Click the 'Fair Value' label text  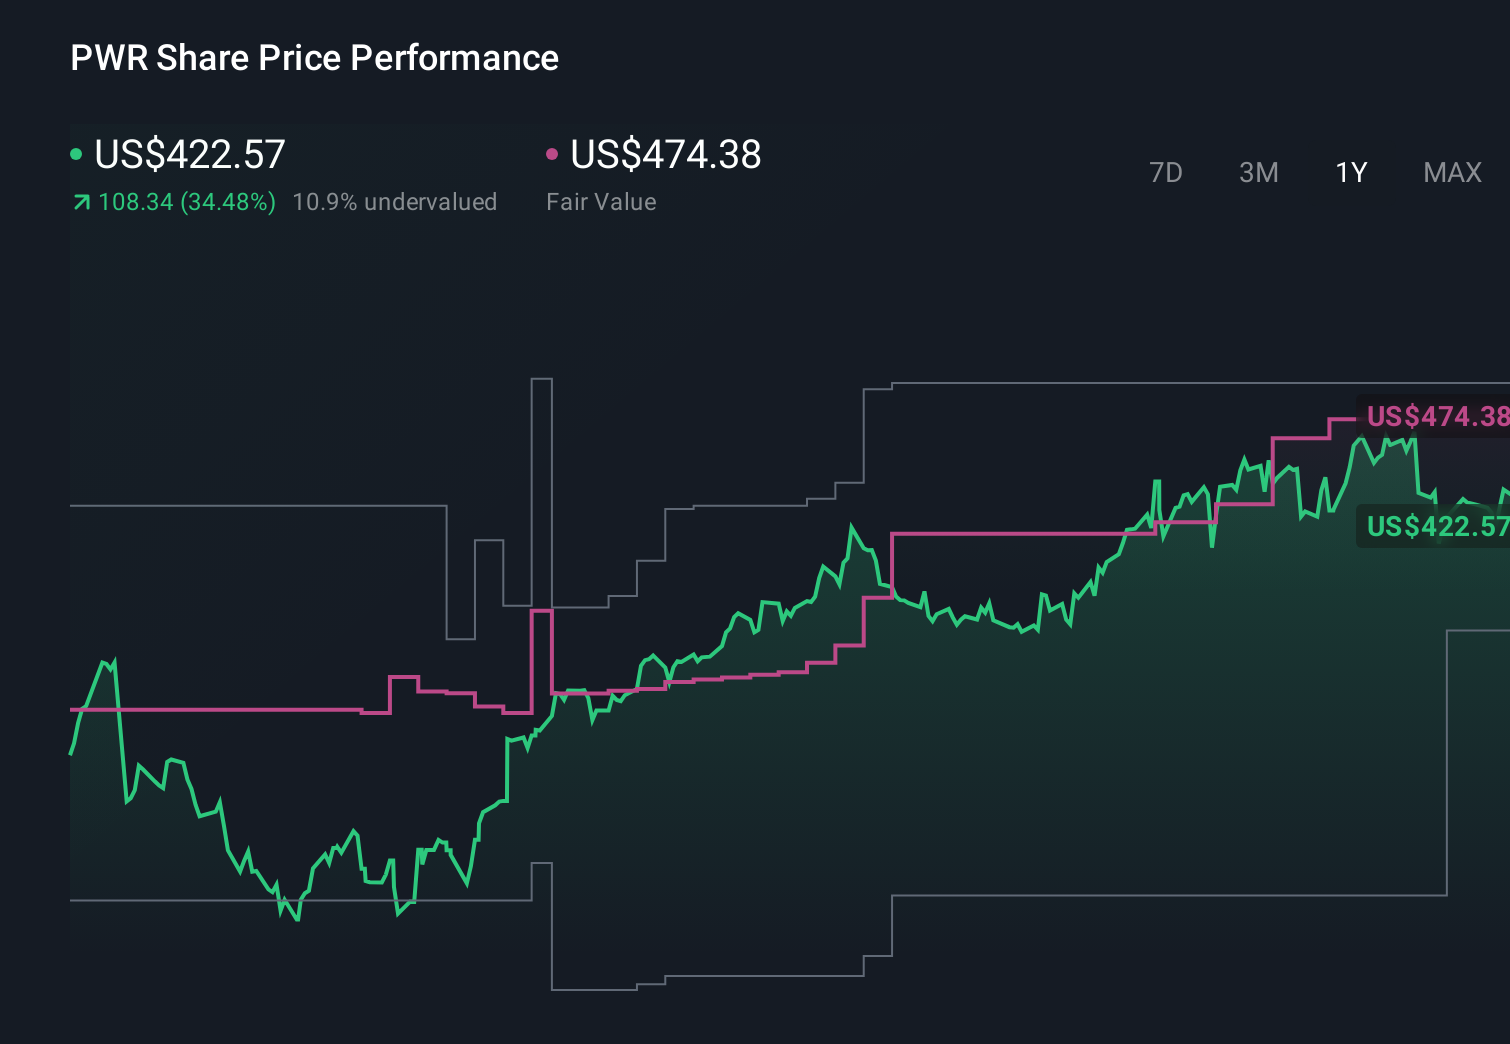click(x=601, y=202)
